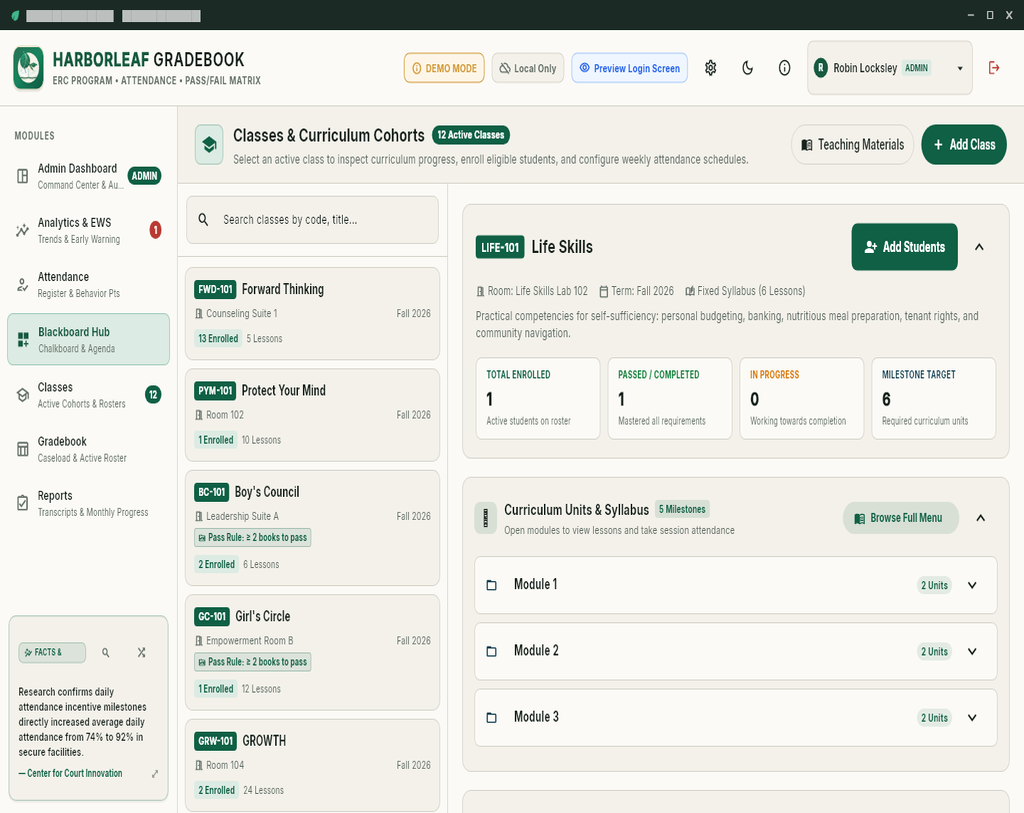Viewport: 1024px width, 813px height.
Task: Click the Curriculum Units section icon
Action: [485, 518]
